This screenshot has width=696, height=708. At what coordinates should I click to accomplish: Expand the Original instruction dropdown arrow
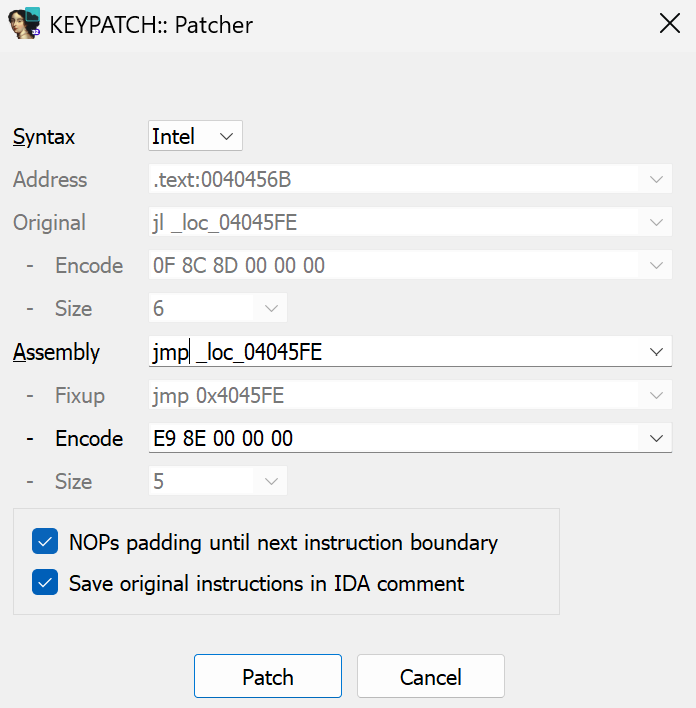coord(656,222)
